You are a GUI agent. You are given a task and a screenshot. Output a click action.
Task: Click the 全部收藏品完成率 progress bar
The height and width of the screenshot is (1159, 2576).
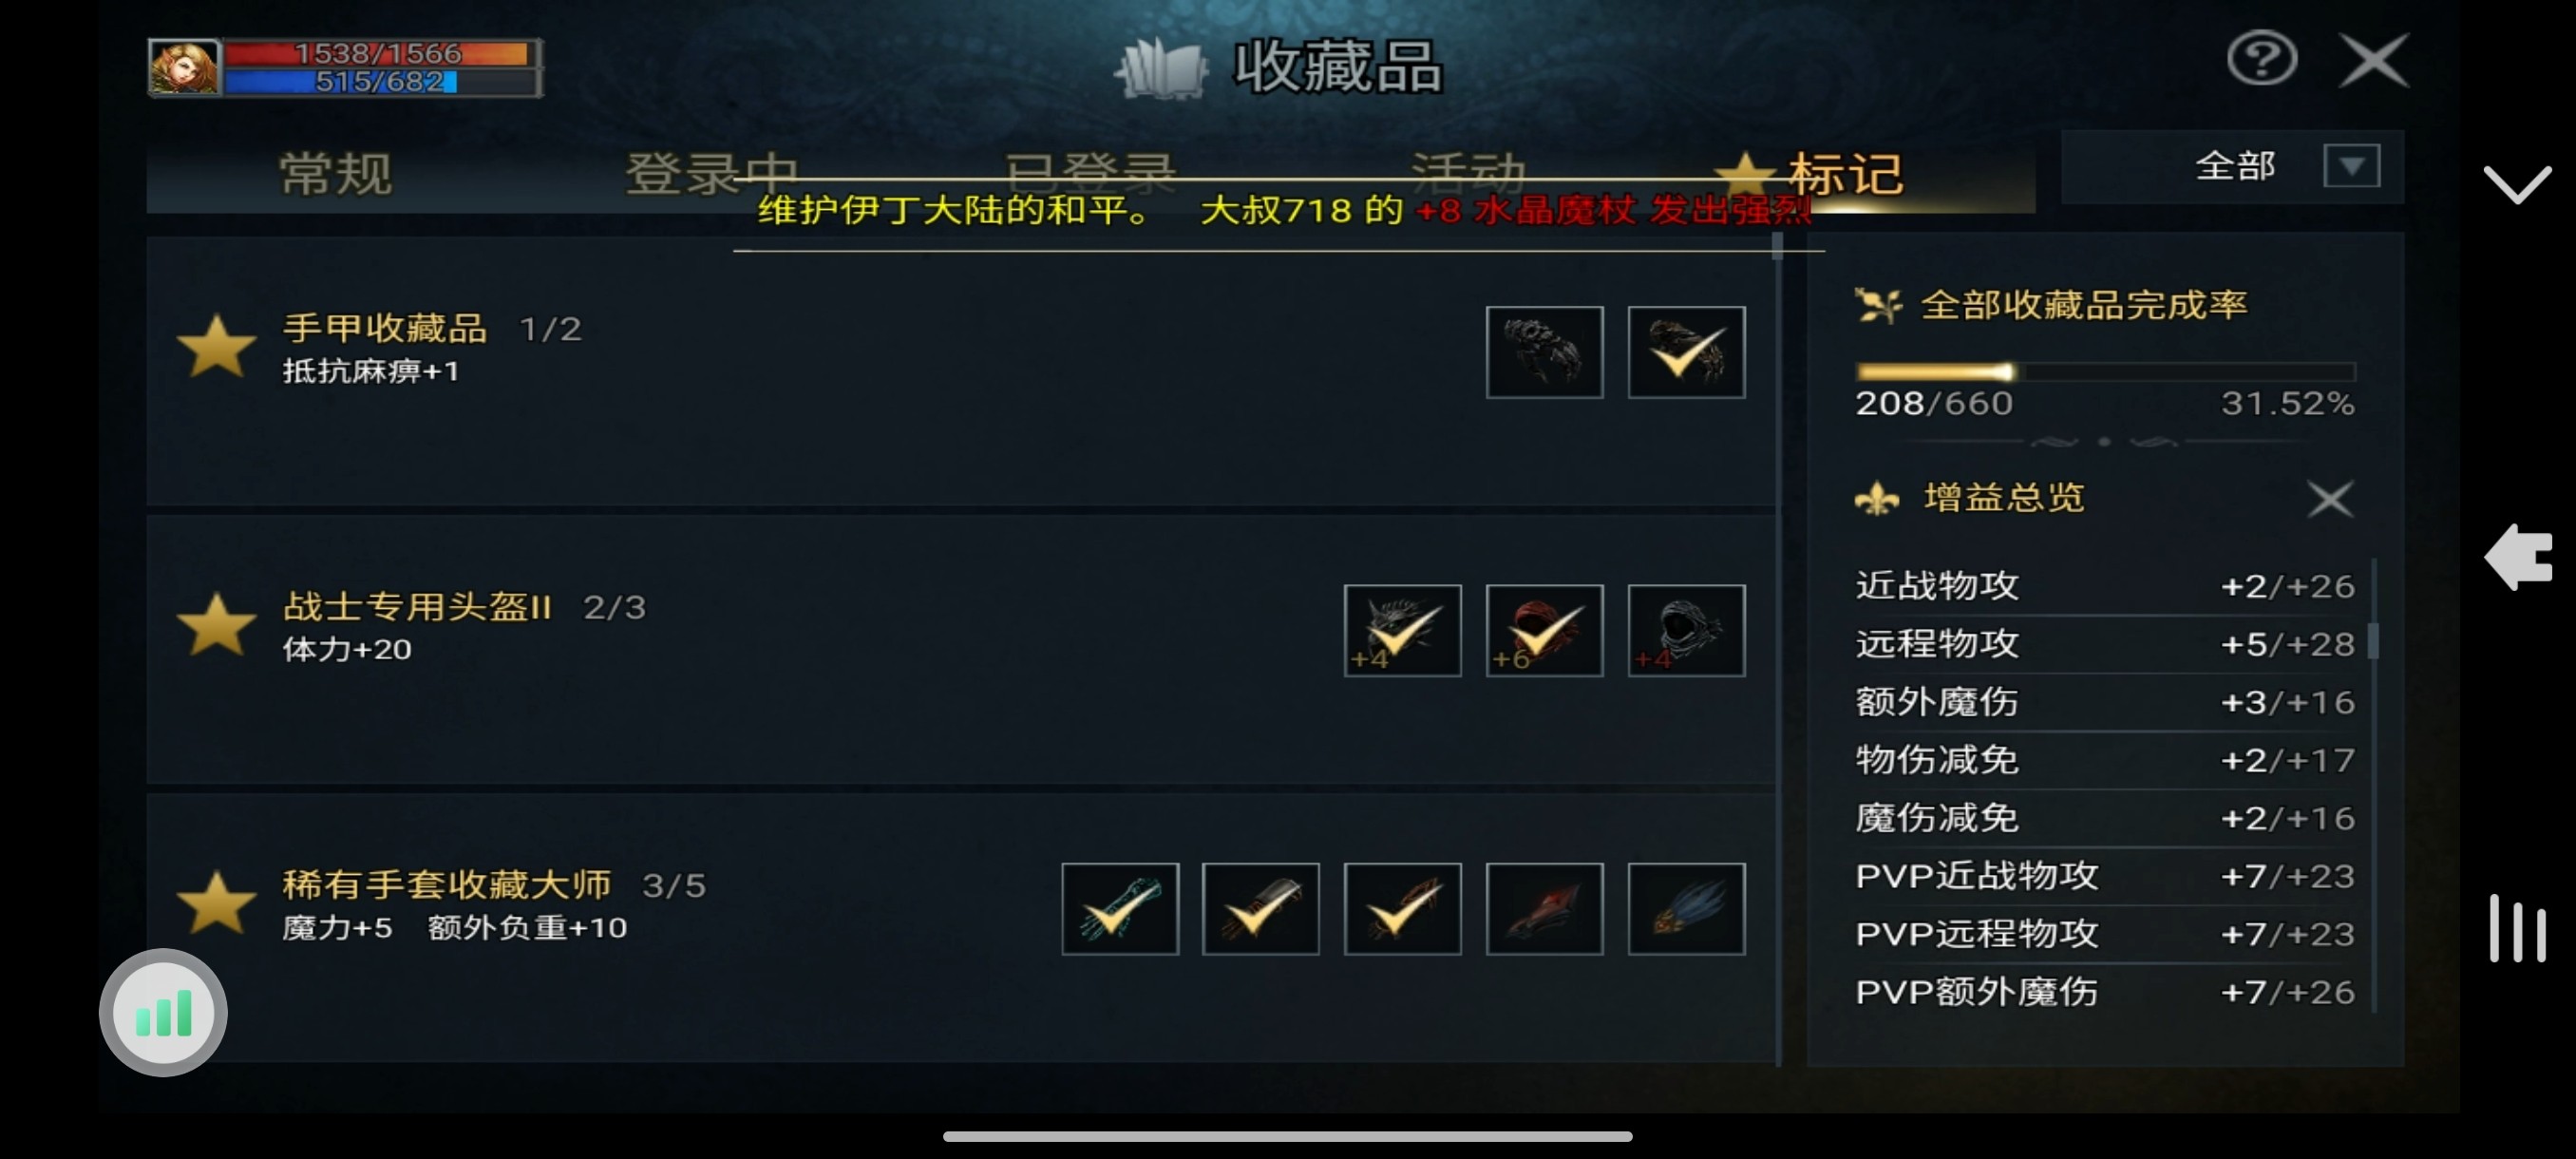pyautogui.click(x=2105, y=372)
